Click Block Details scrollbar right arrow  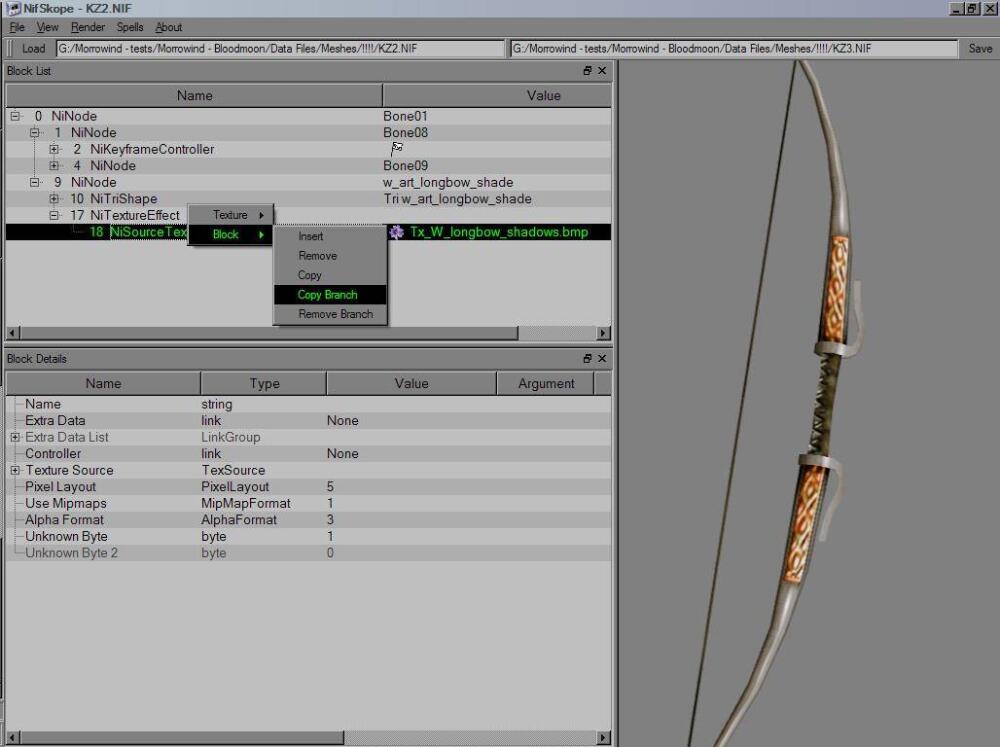click(x=603, y=738)
